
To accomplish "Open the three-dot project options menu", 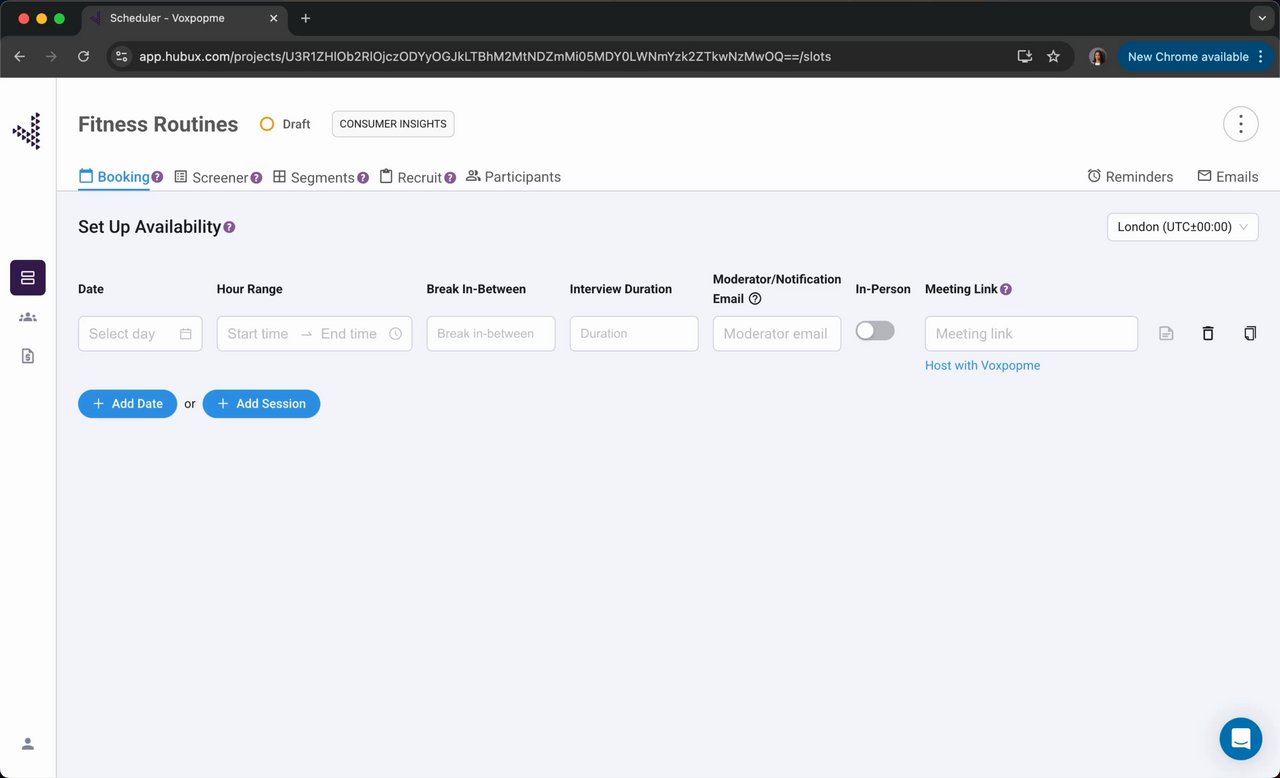I will coord(1240,124).
